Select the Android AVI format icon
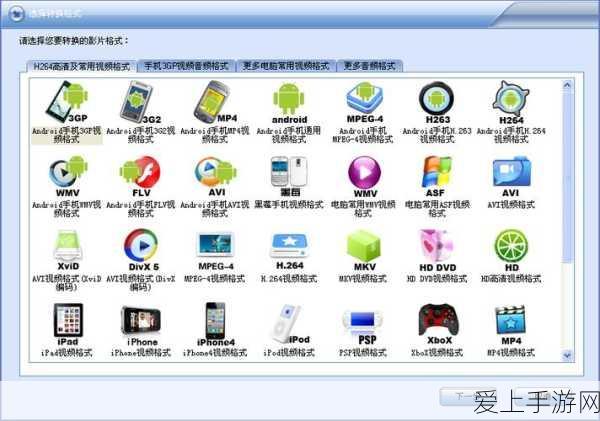Screen dimensions: 600x421 (215, 176)
